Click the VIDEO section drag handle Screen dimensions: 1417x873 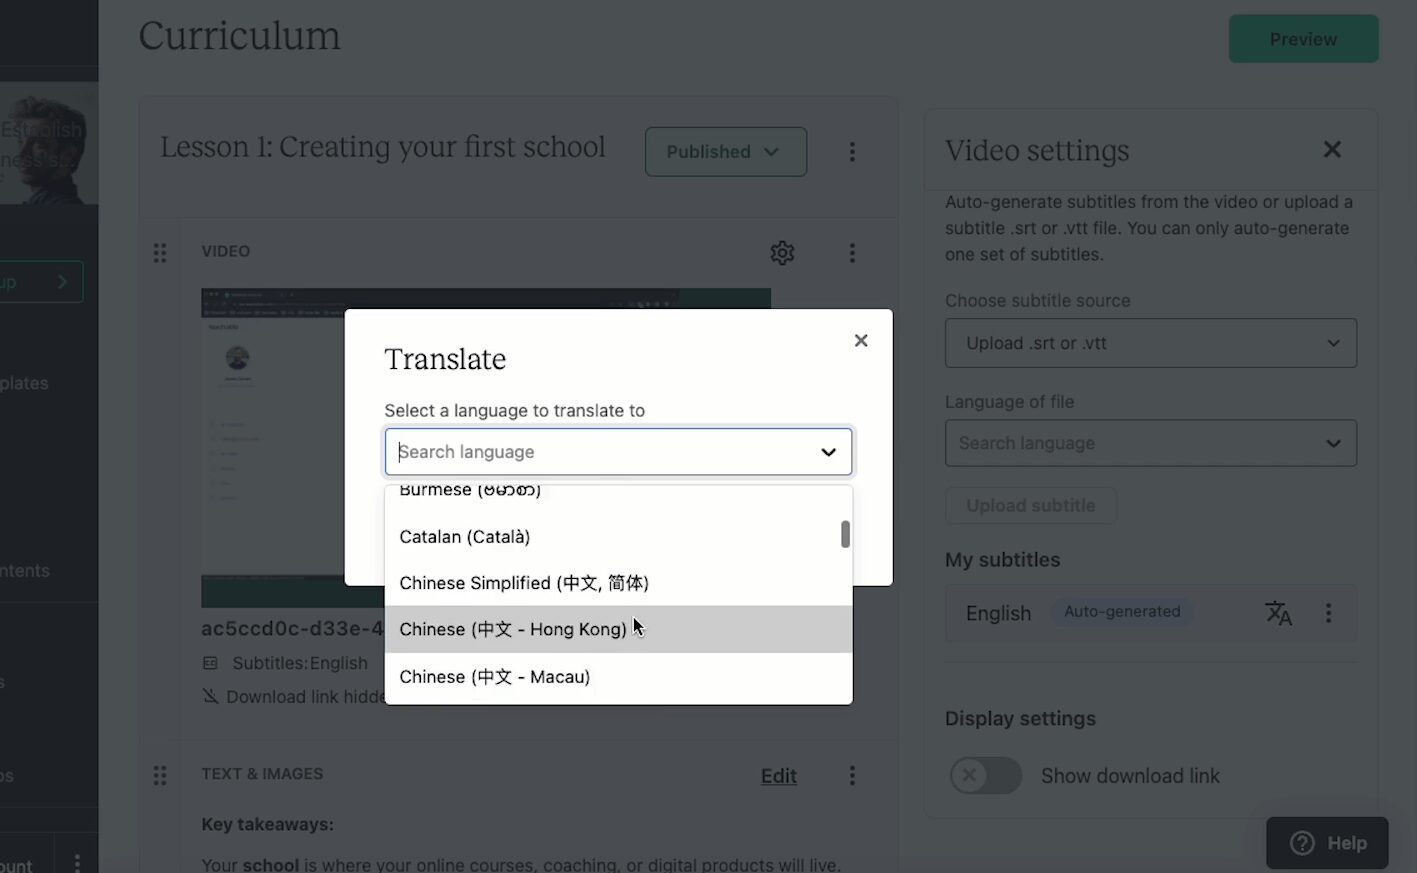(x=160, y=252)
